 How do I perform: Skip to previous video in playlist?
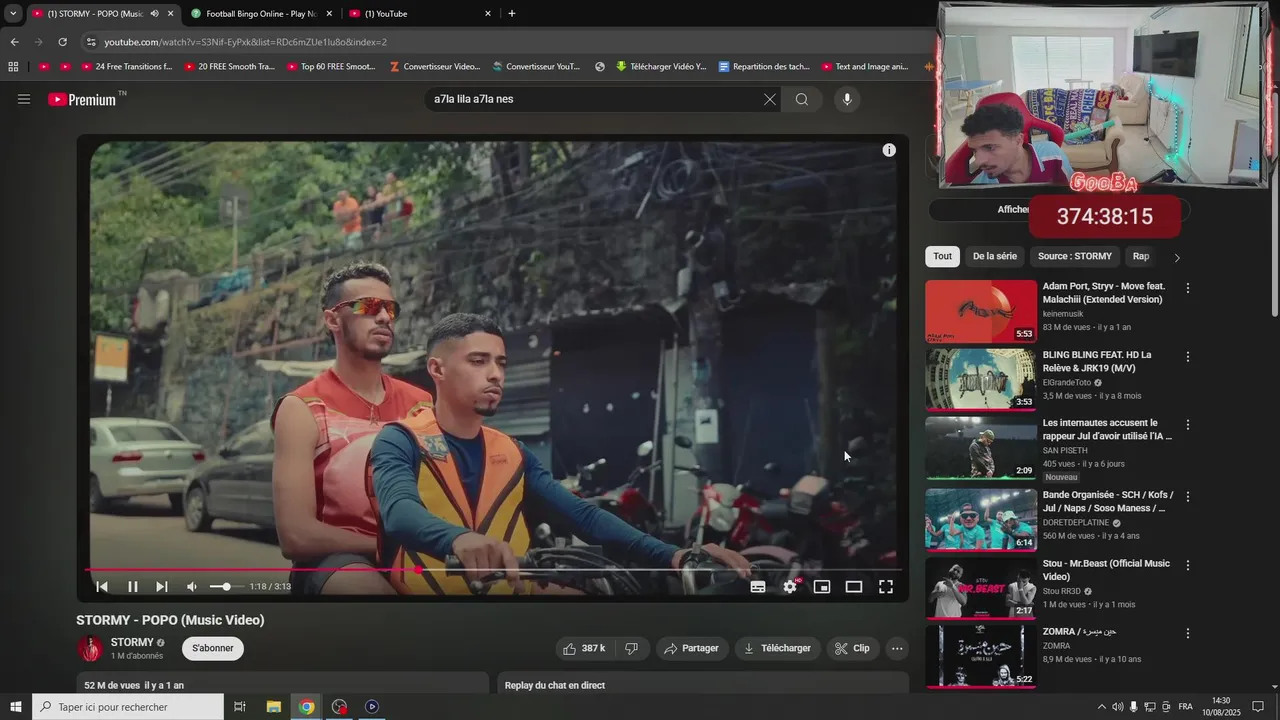pos(102,587)
